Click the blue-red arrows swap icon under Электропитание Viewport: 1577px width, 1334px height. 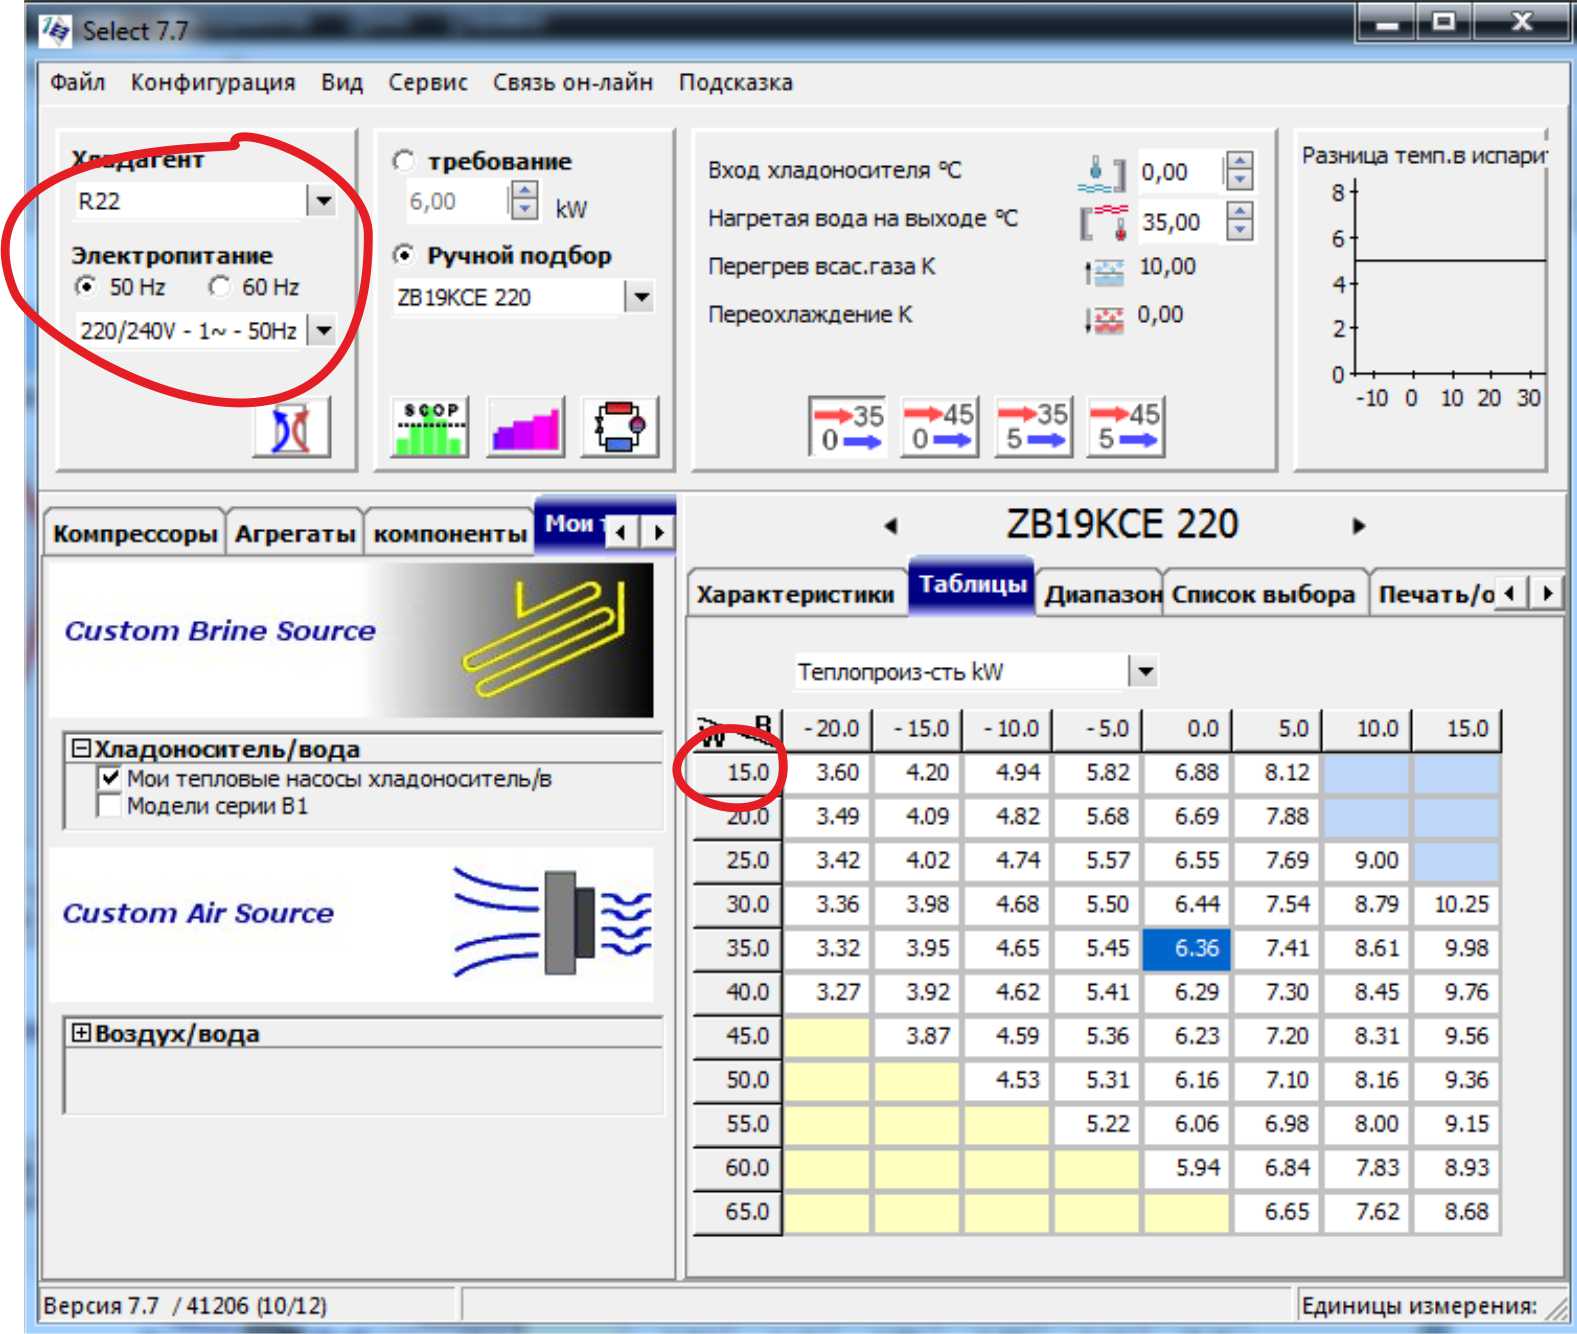[291, 428]
